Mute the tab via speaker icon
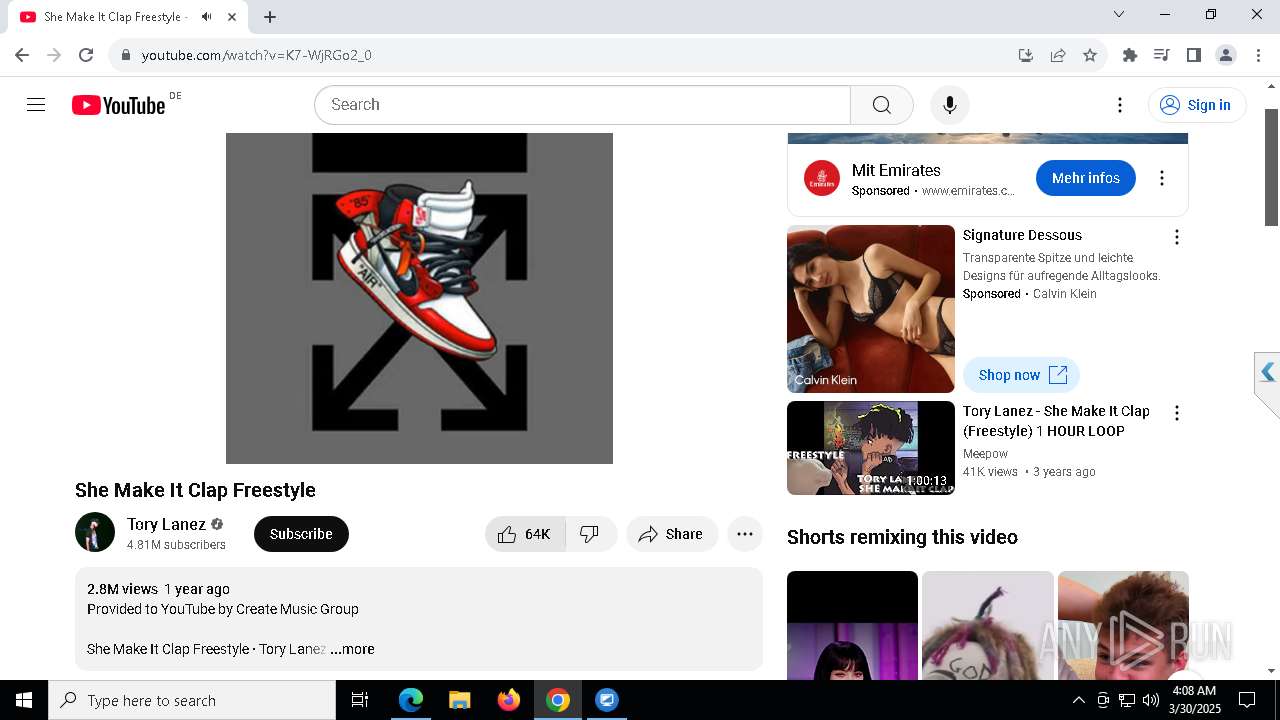The height and width of the screenshot is (720, 1280). [x=206, y=17]
